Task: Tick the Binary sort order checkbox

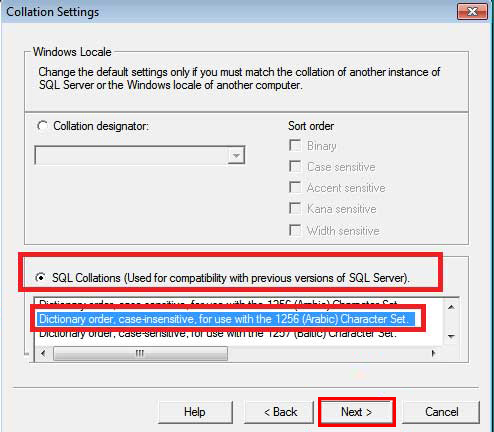Action: (x=295, y=145)
